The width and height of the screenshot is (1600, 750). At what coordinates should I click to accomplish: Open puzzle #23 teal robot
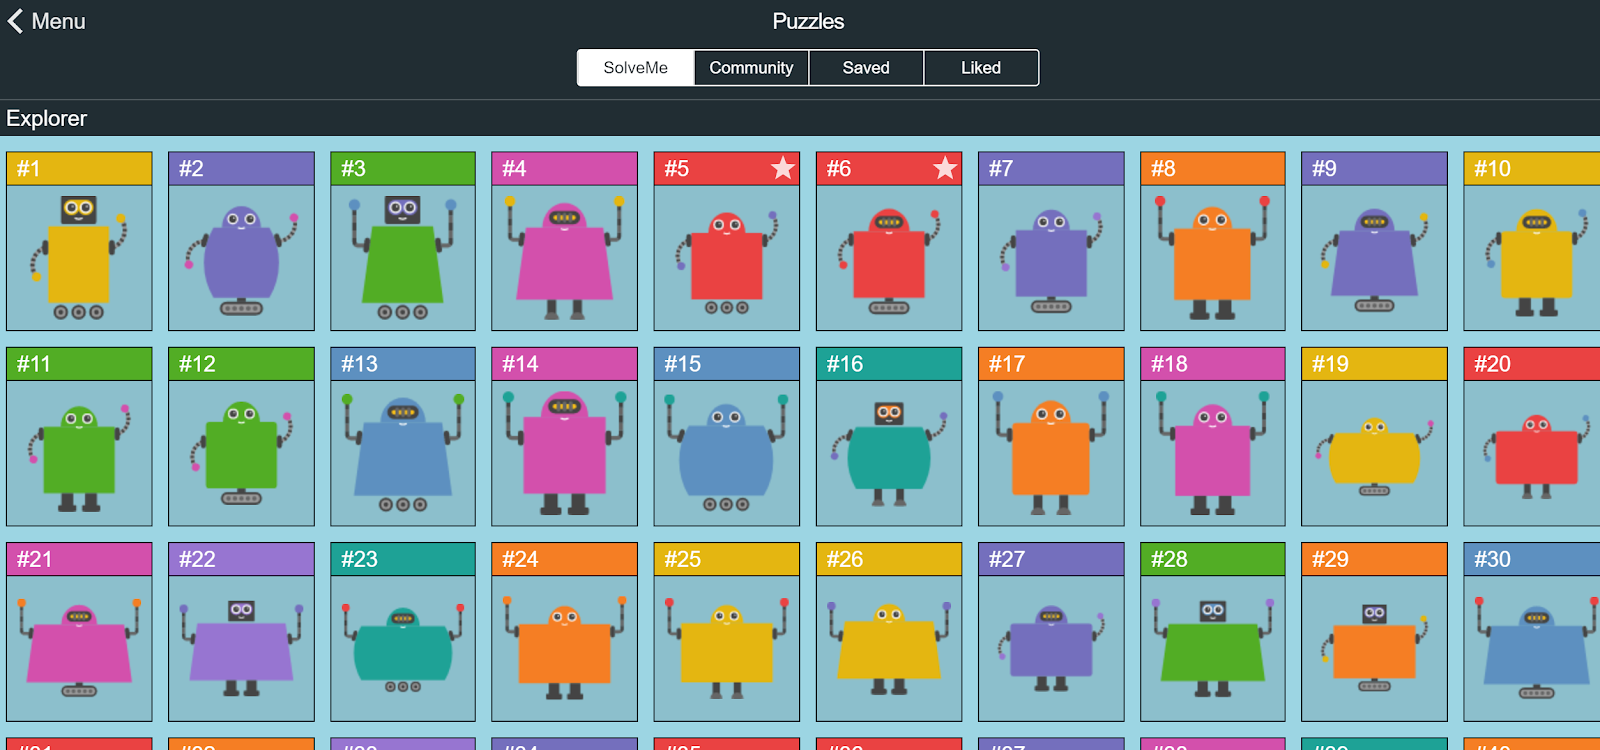(x=403, y=632)
